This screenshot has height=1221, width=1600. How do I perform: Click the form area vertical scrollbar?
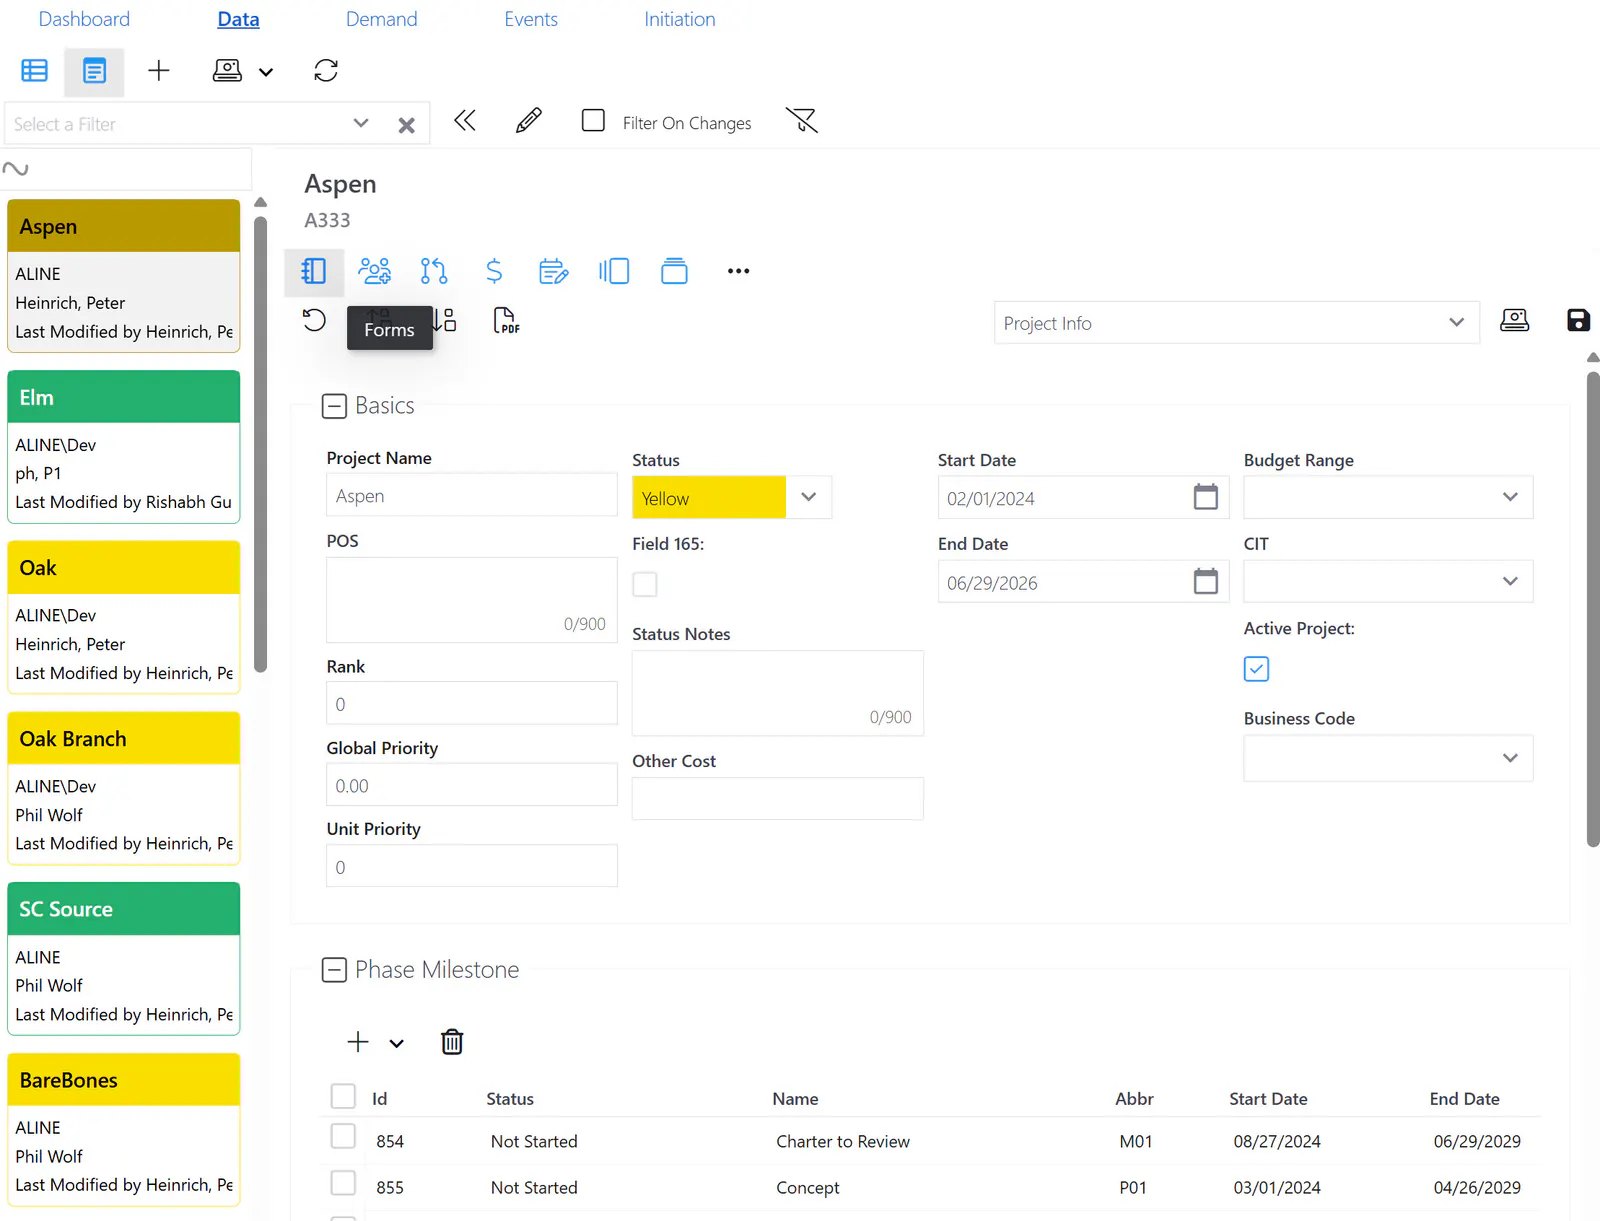pyautogui.click(x=1593, y=610)
